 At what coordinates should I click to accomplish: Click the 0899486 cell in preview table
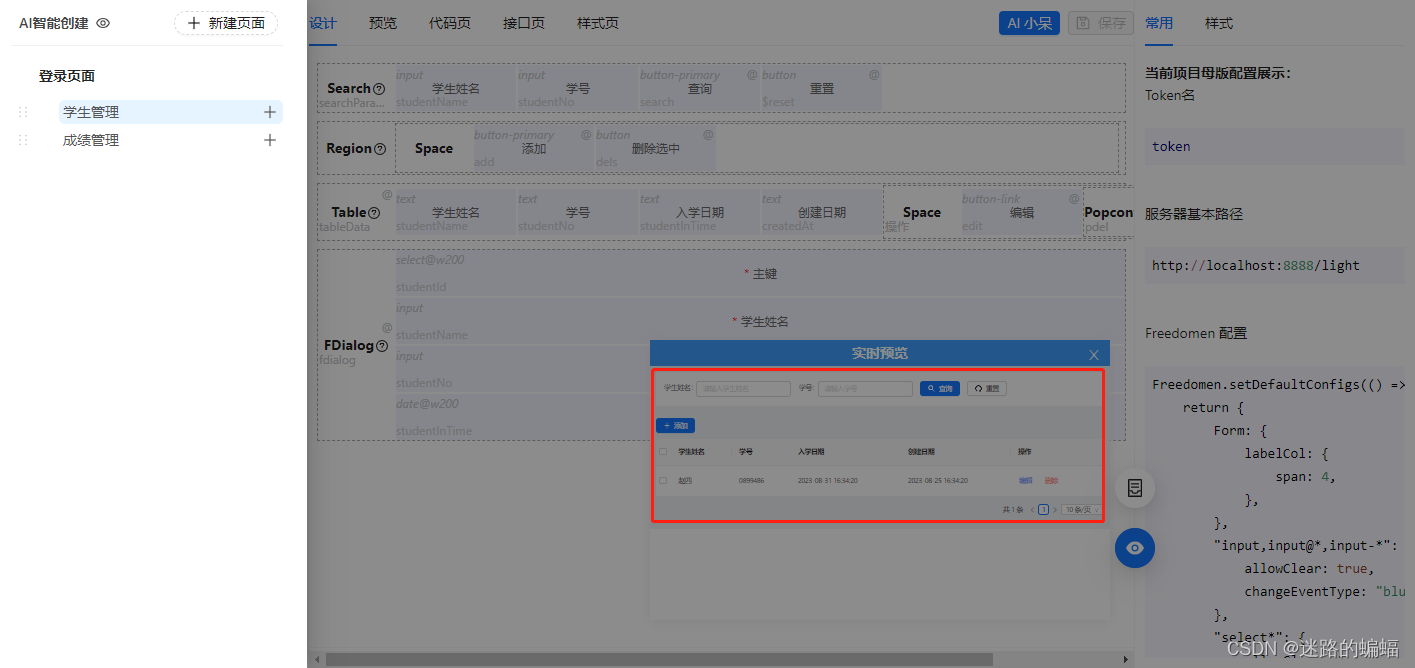click(x=751, y=481)
